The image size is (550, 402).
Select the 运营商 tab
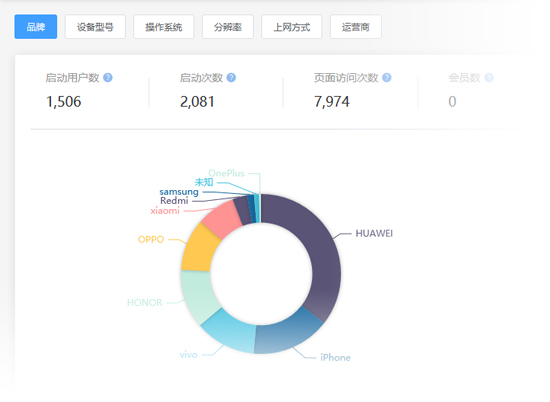(x=356, y=27)
